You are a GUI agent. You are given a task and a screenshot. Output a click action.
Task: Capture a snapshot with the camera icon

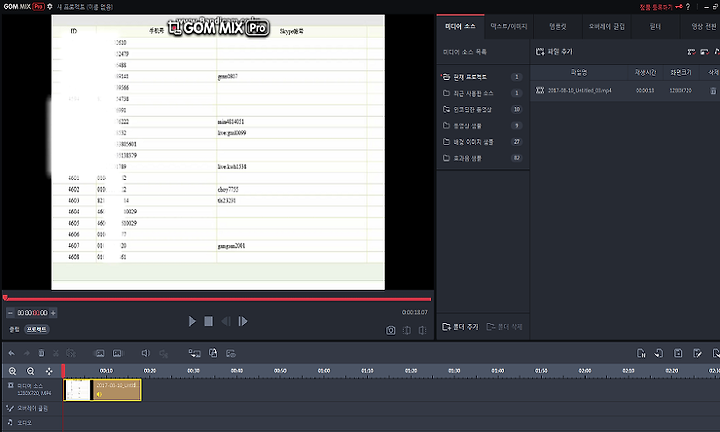(390, 331)
